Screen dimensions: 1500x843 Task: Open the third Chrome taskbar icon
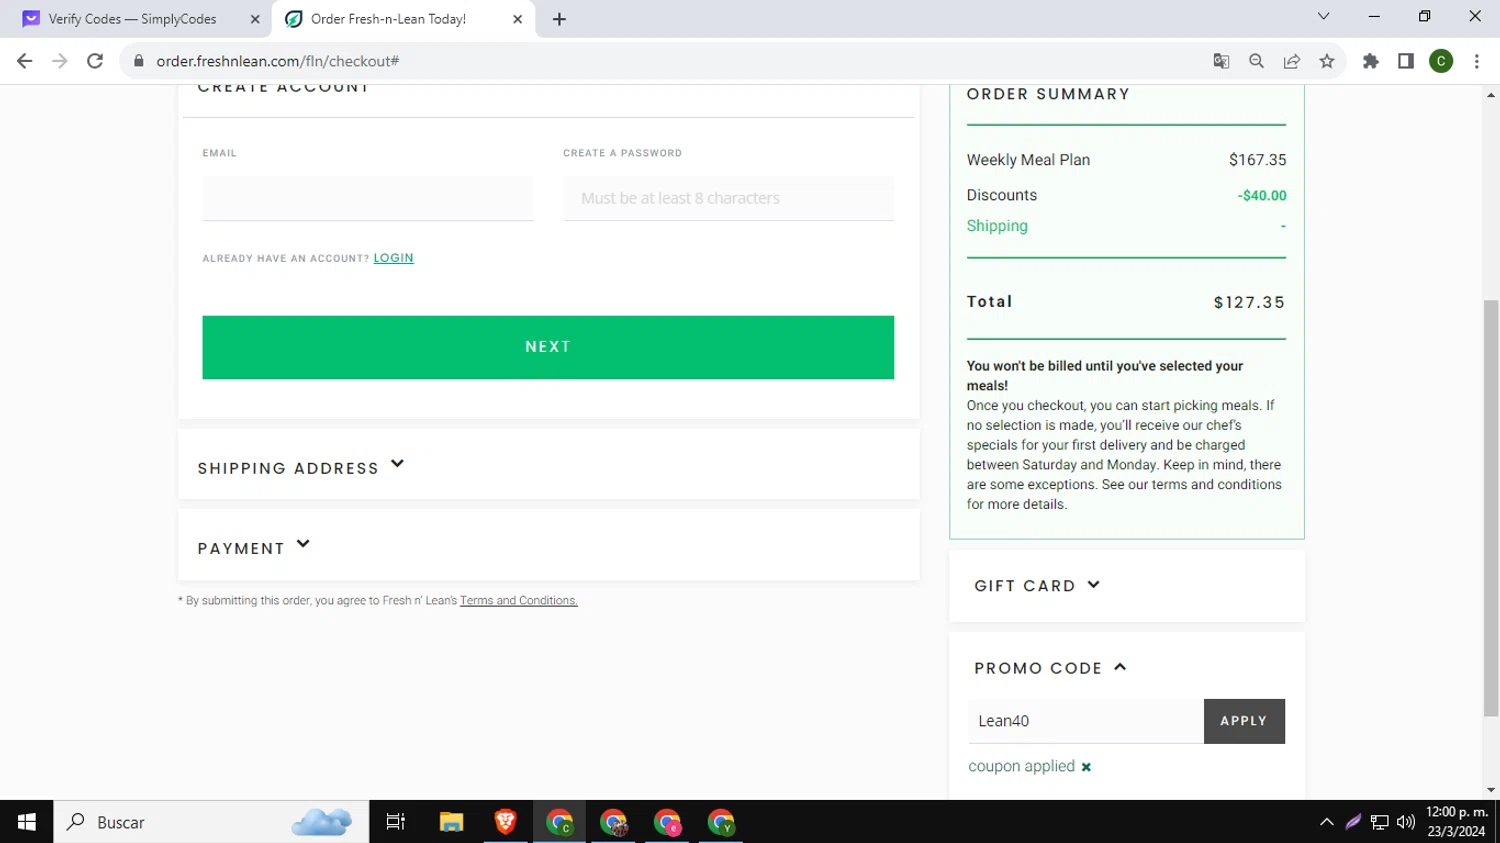(x=667, y=822)
